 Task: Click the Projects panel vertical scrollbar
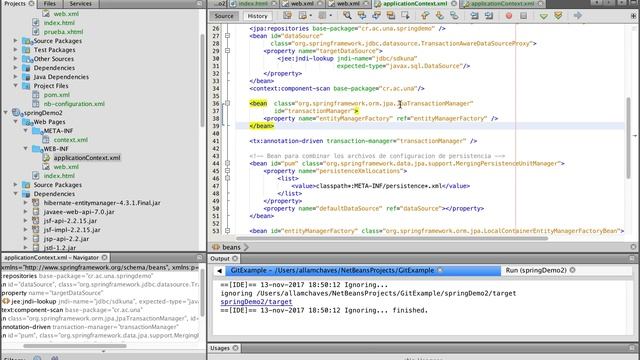202,80
